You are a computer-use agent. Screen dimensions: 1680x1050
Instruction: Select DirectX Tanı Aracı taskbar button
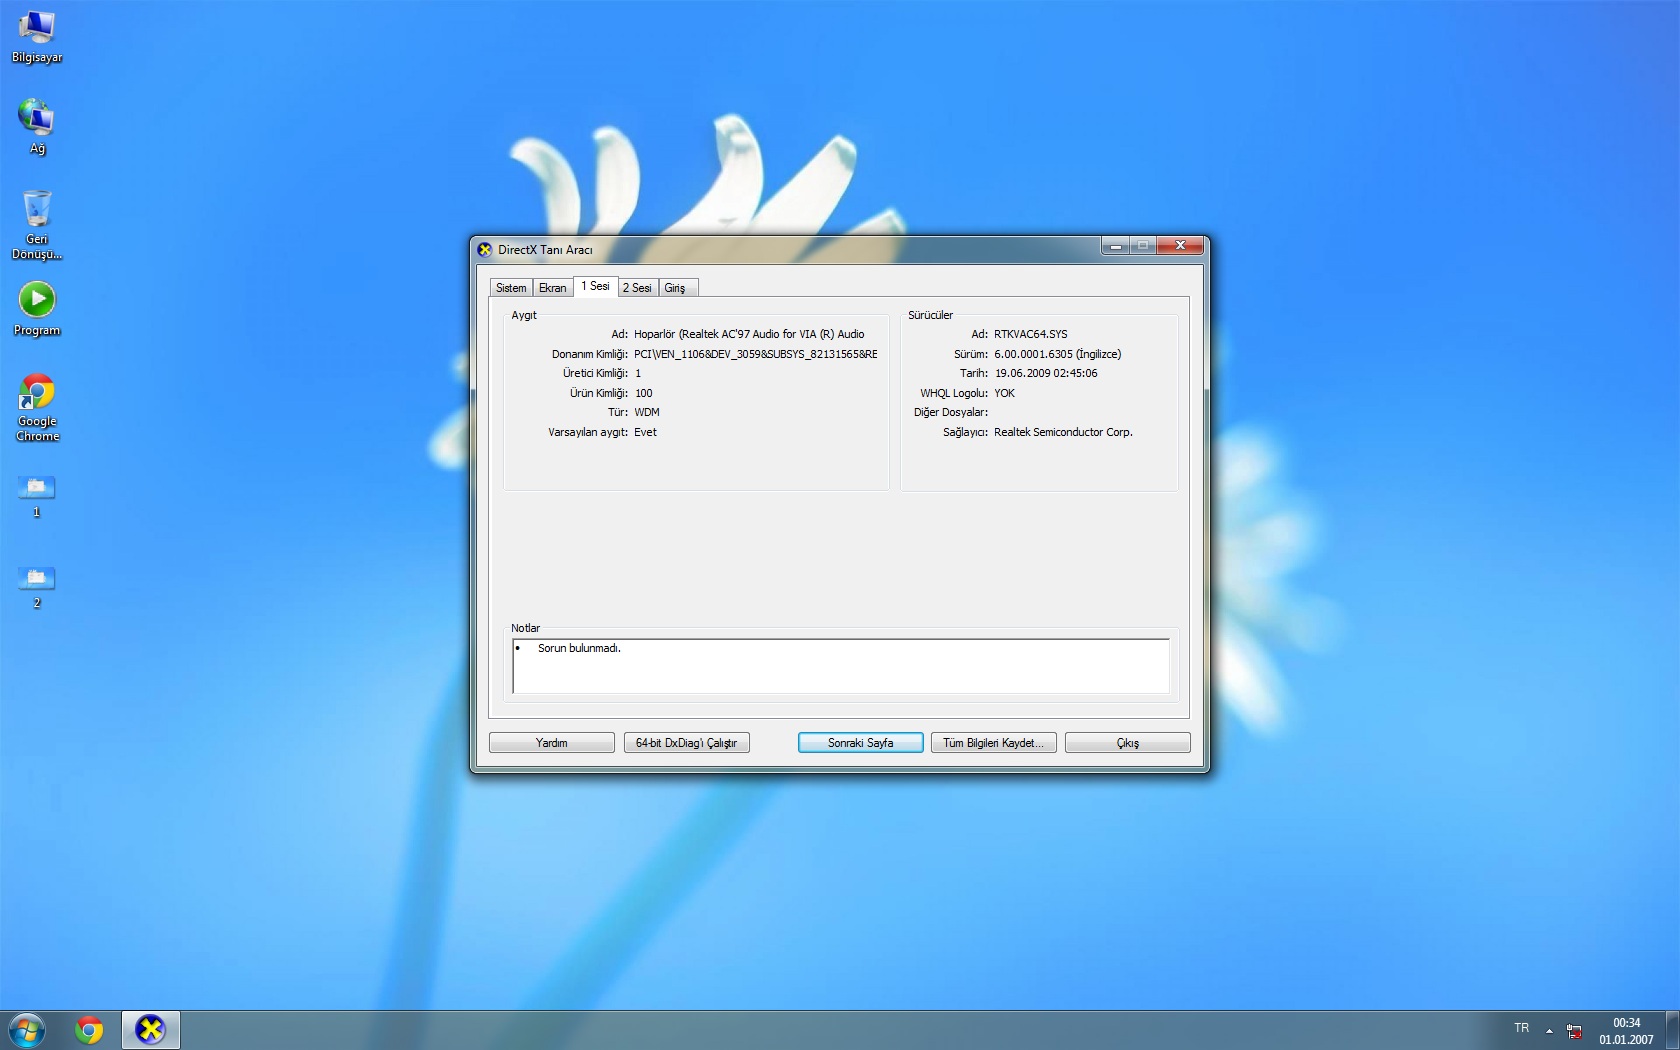150,1029
